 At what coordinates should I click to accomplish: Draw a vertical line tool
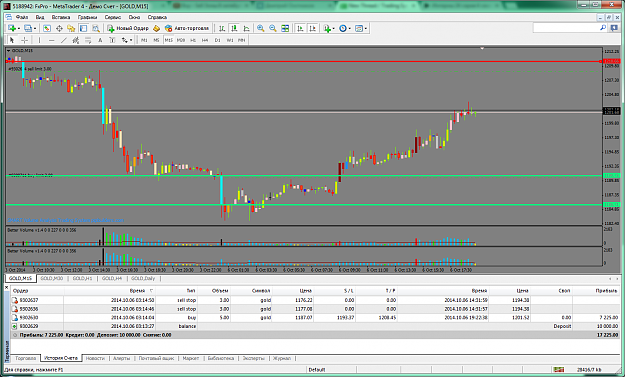click(x=39, y=40)
